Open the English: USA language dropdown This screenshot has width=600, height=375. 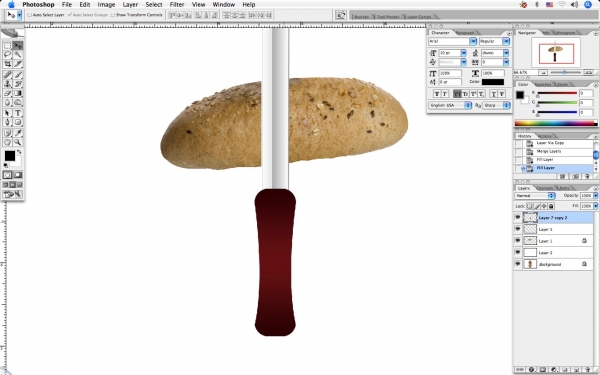click(x=450, y=105)
